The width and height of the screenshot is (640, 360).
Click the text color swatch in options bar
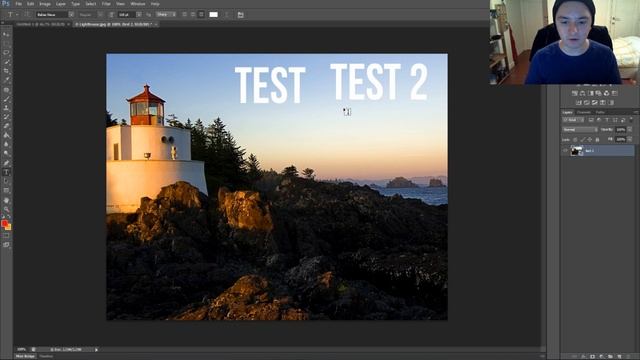213,15
